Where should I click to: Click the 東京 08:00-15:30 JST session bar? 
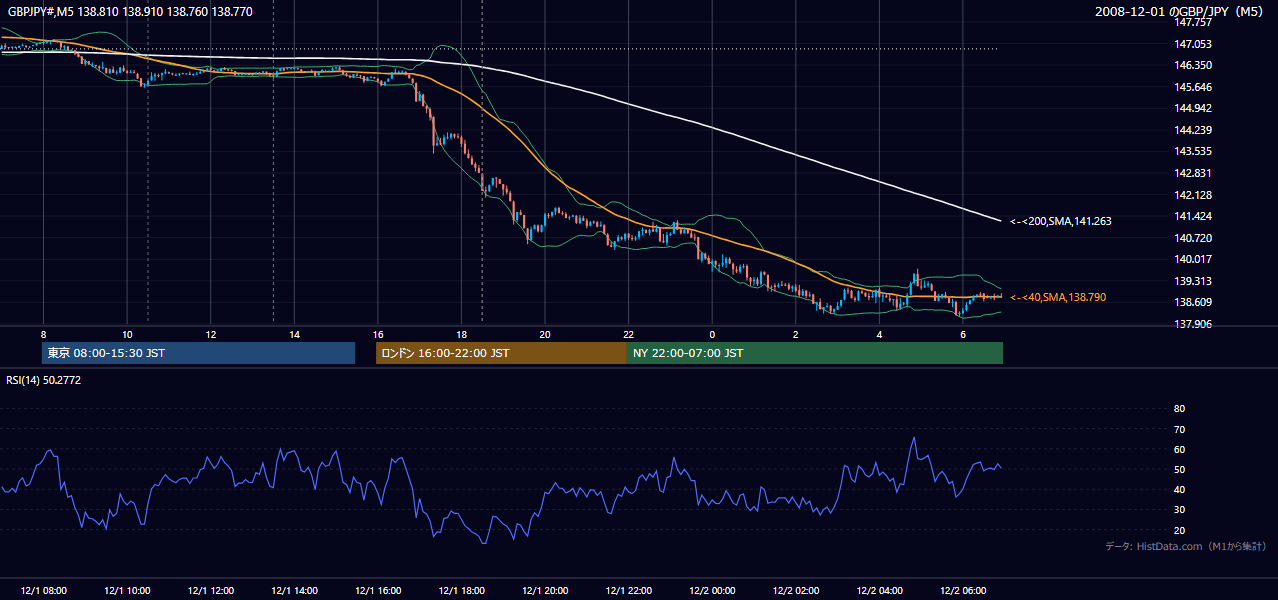point(198,353)
